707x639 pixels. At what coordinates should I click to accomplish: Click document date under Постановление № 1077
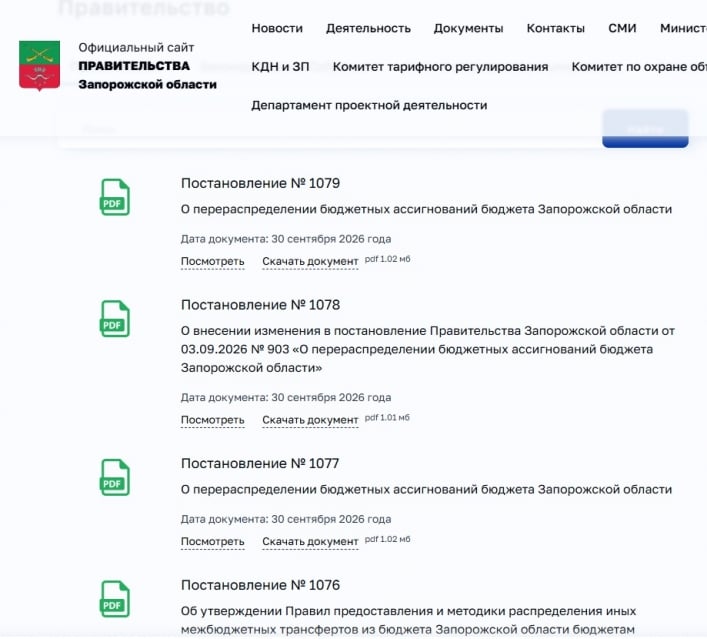tap(286, 519)
